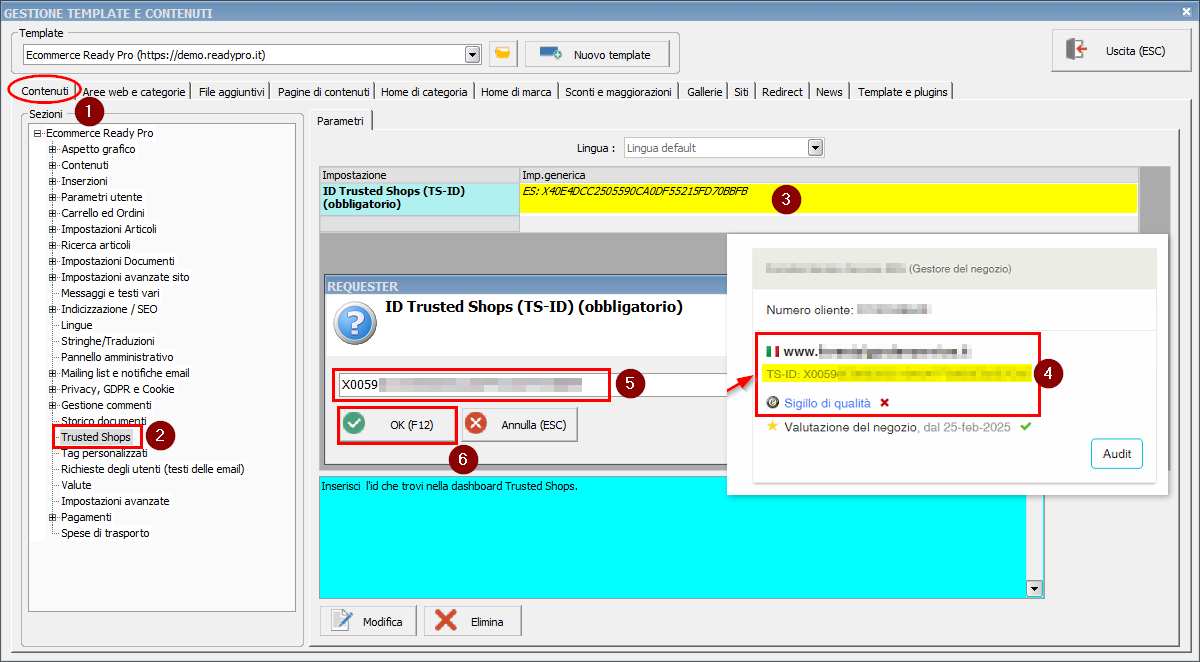Open the Sconti e maggiorazioni tab

tap(618, 92)
